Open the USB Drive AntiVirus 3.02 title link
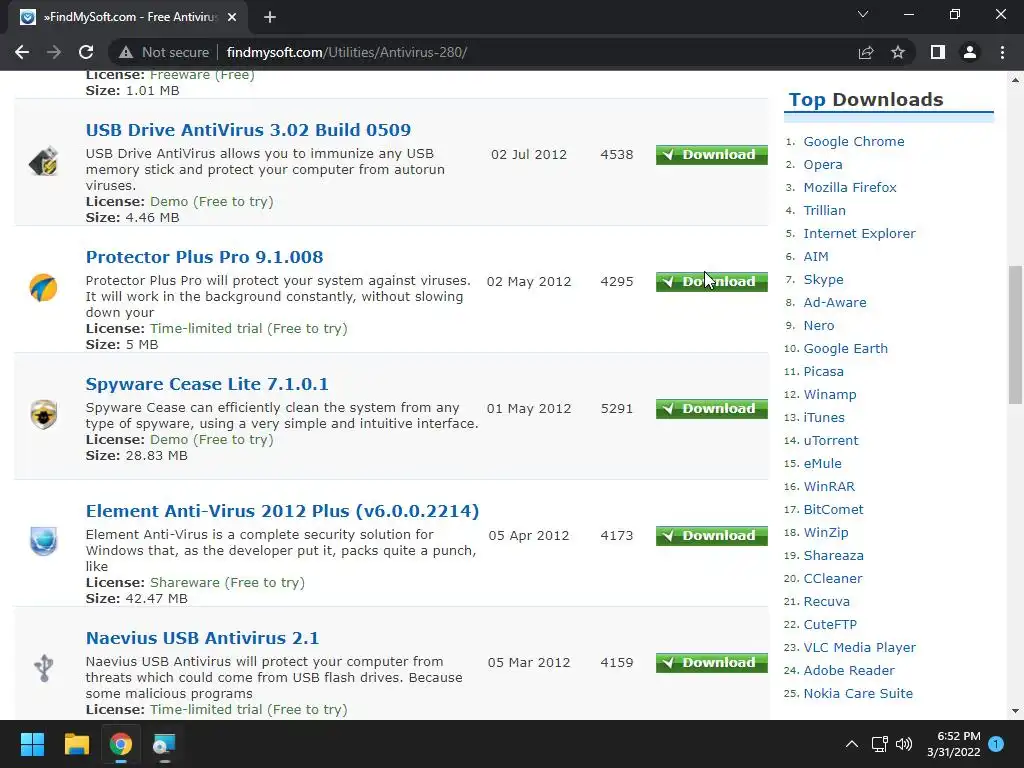The width and height of the screenshot is (1024, 768). coord(248,130)
